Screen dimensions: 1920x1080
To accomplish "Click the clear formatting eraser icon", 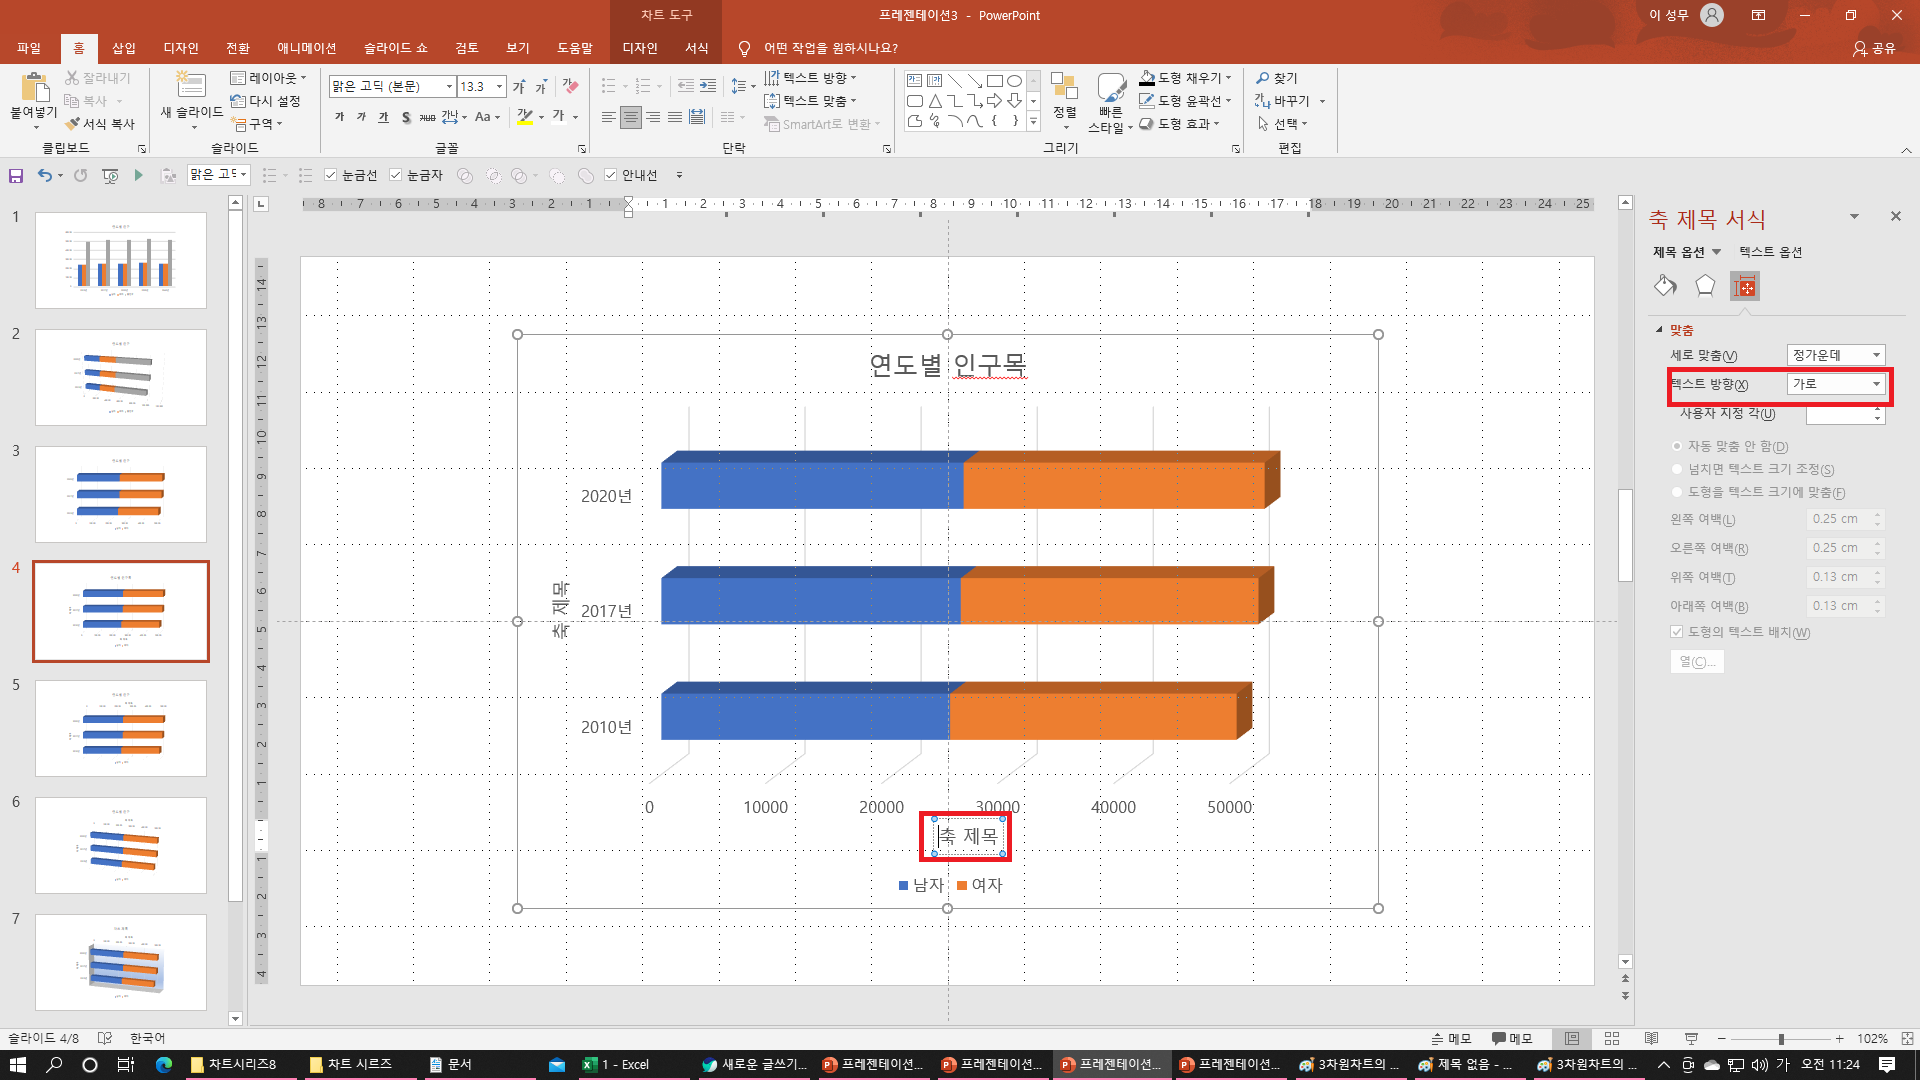I will click(x=571, y=86).
